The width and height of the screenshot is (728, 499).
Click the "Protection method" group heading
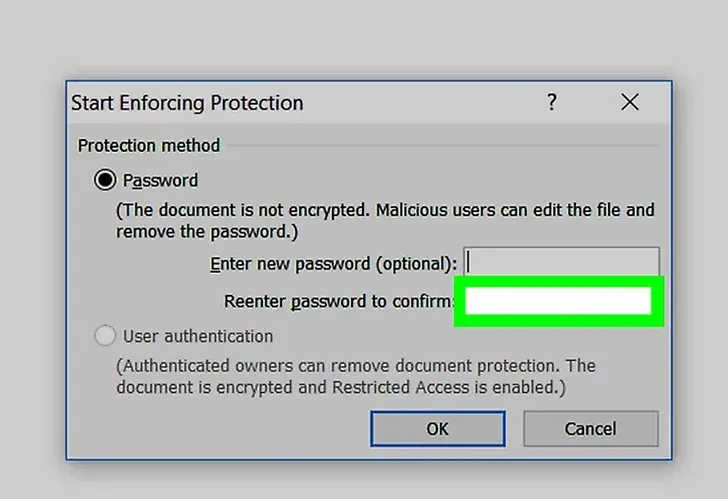pyautogui.click(x=149, y=145)
